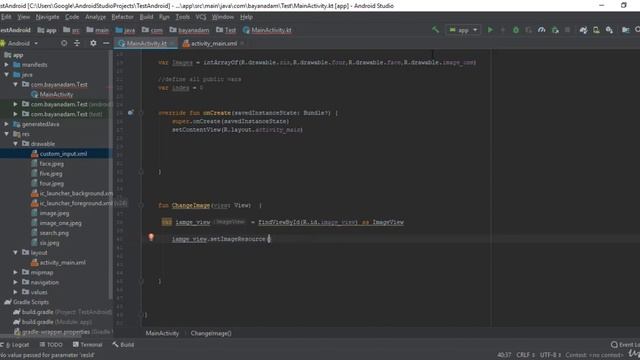Screen dimensions: 640x360
Task: Expand the values folder
Action: (16, 292)
